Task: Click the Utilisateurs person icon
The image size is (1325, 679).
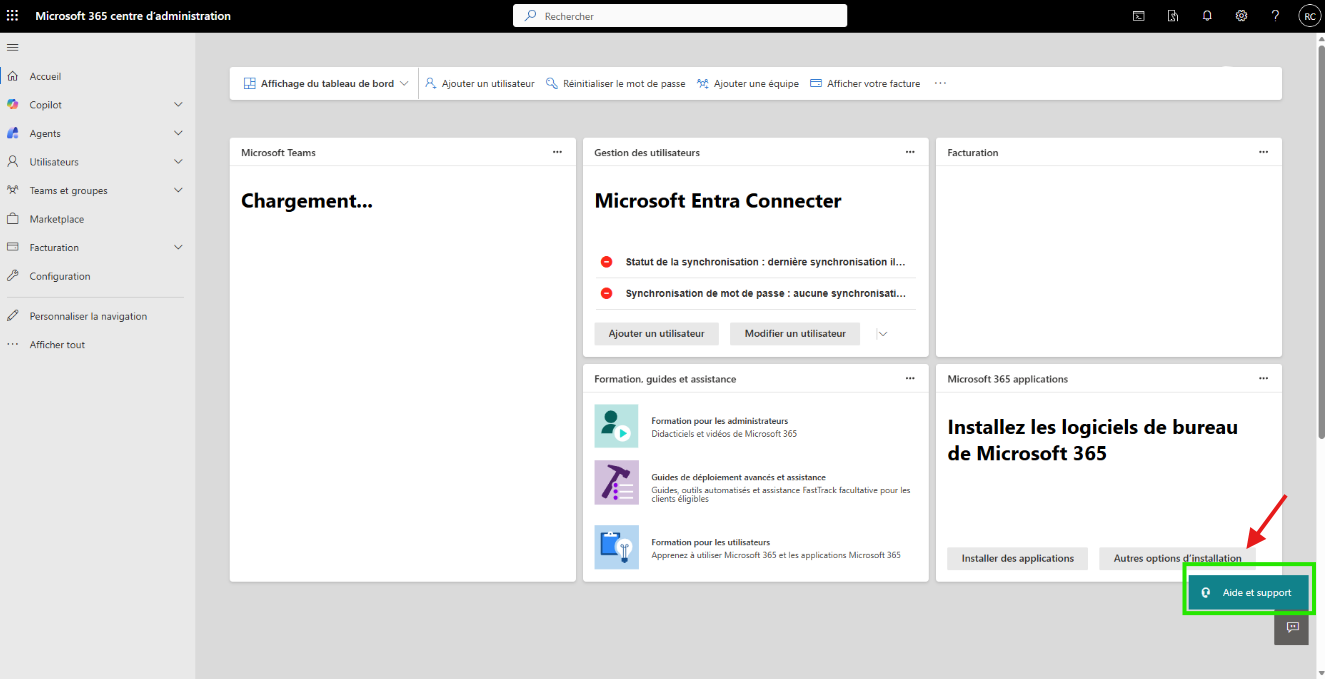Action: click(x=13, y=161)
